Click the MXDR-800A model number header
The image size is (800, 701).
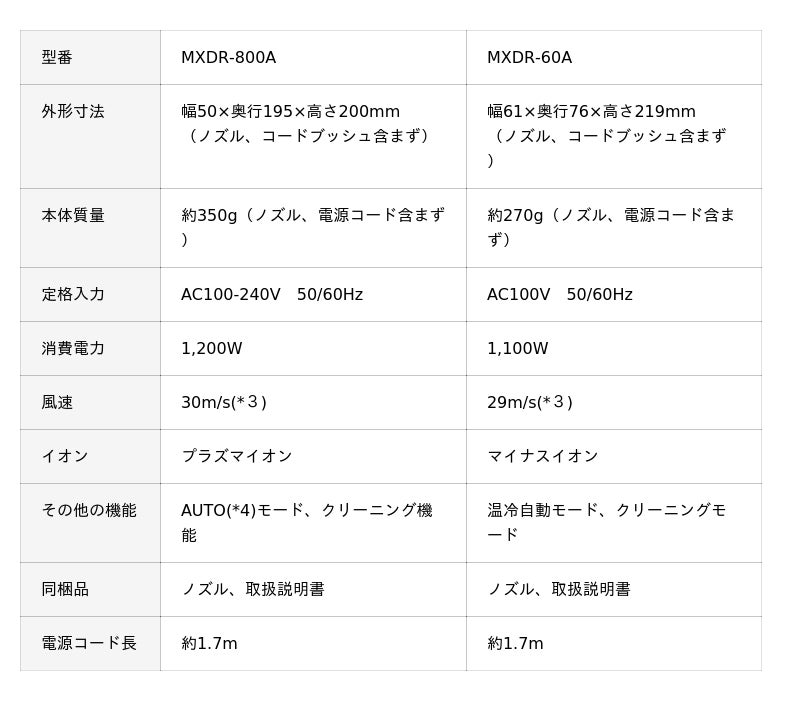[x=228, y=58]
